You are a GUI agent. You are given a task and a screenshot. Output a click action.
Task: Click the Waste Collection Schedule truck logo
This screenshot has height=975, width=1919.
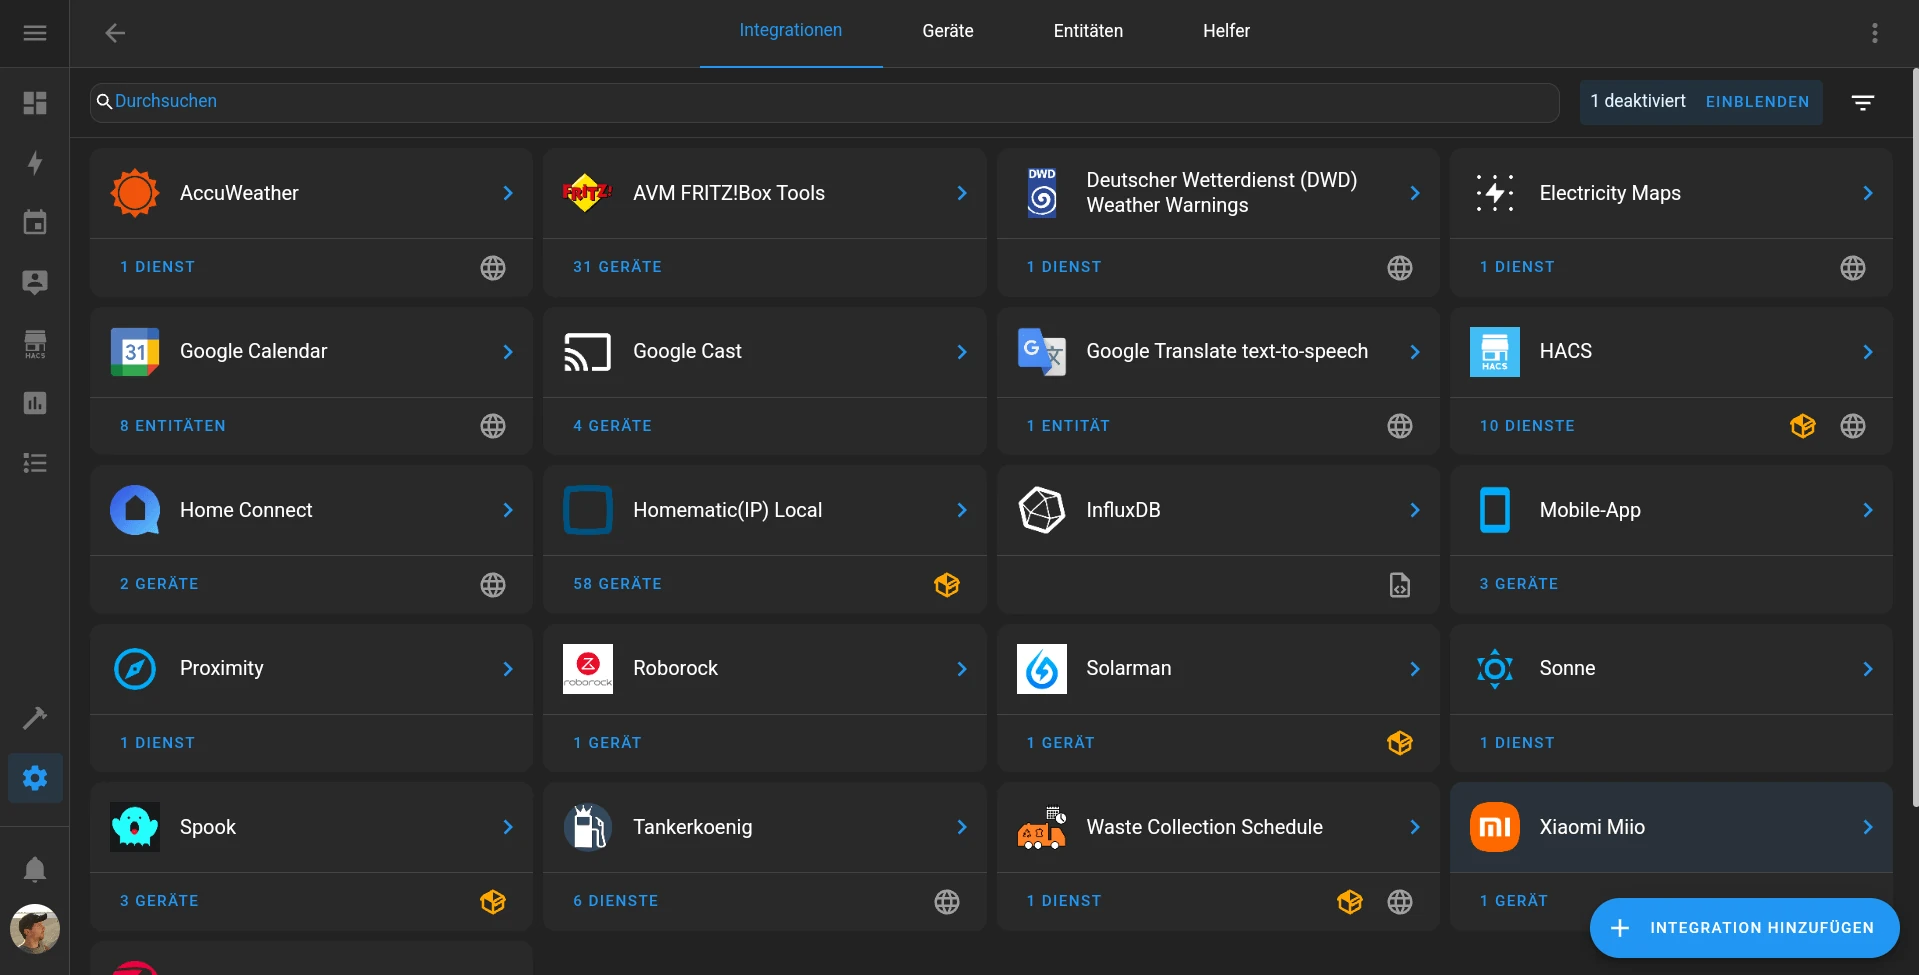click(1042, 827)
